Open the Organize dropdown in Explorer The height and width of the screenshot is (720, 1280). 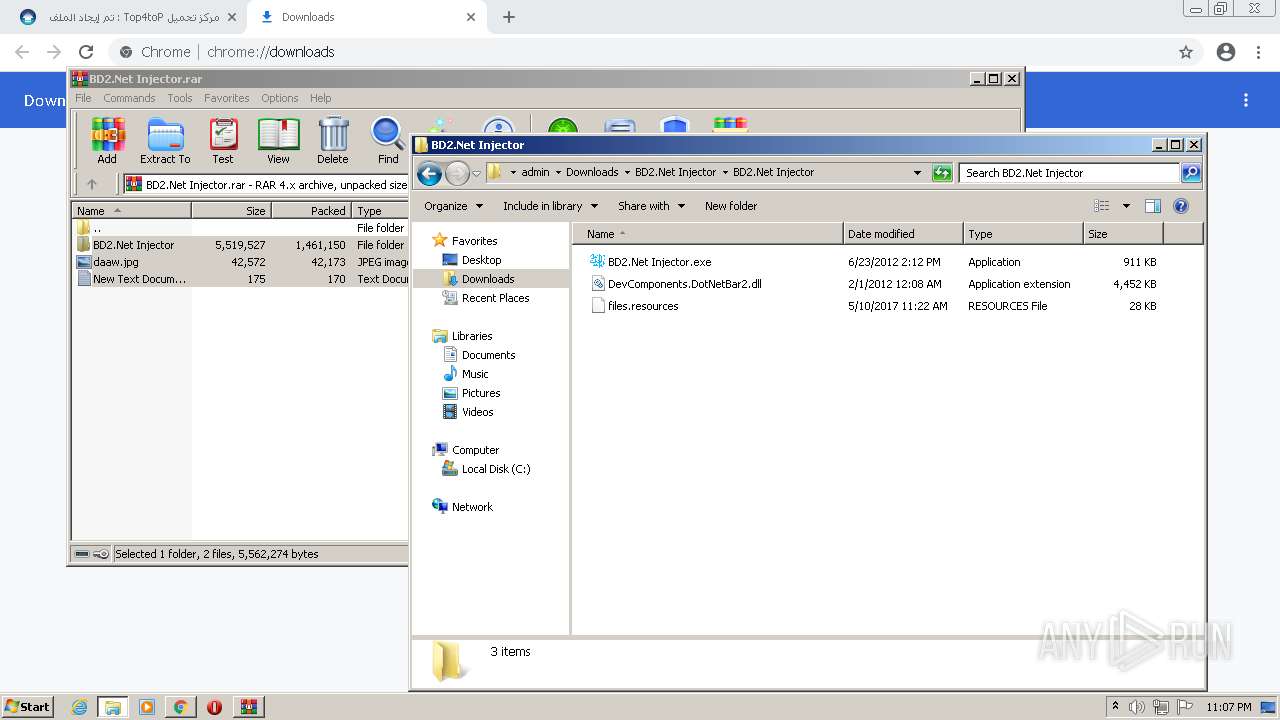tap(453, 206)
